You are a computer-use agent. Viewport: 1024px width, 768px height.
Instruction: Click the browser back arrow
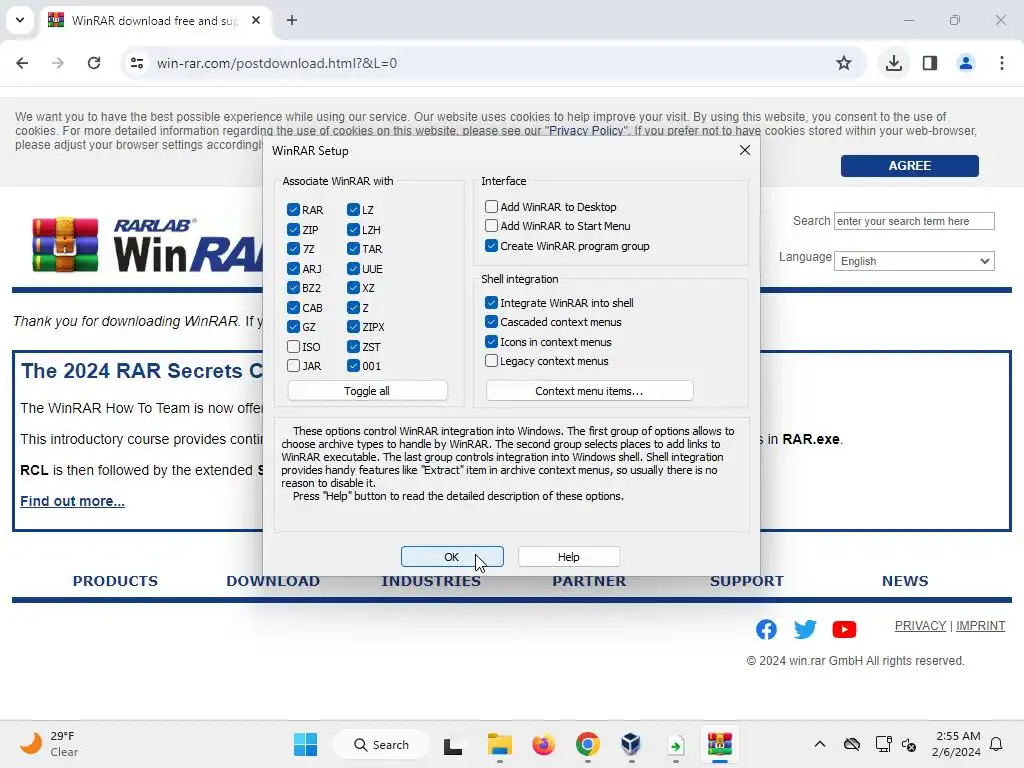coord(22,63)
